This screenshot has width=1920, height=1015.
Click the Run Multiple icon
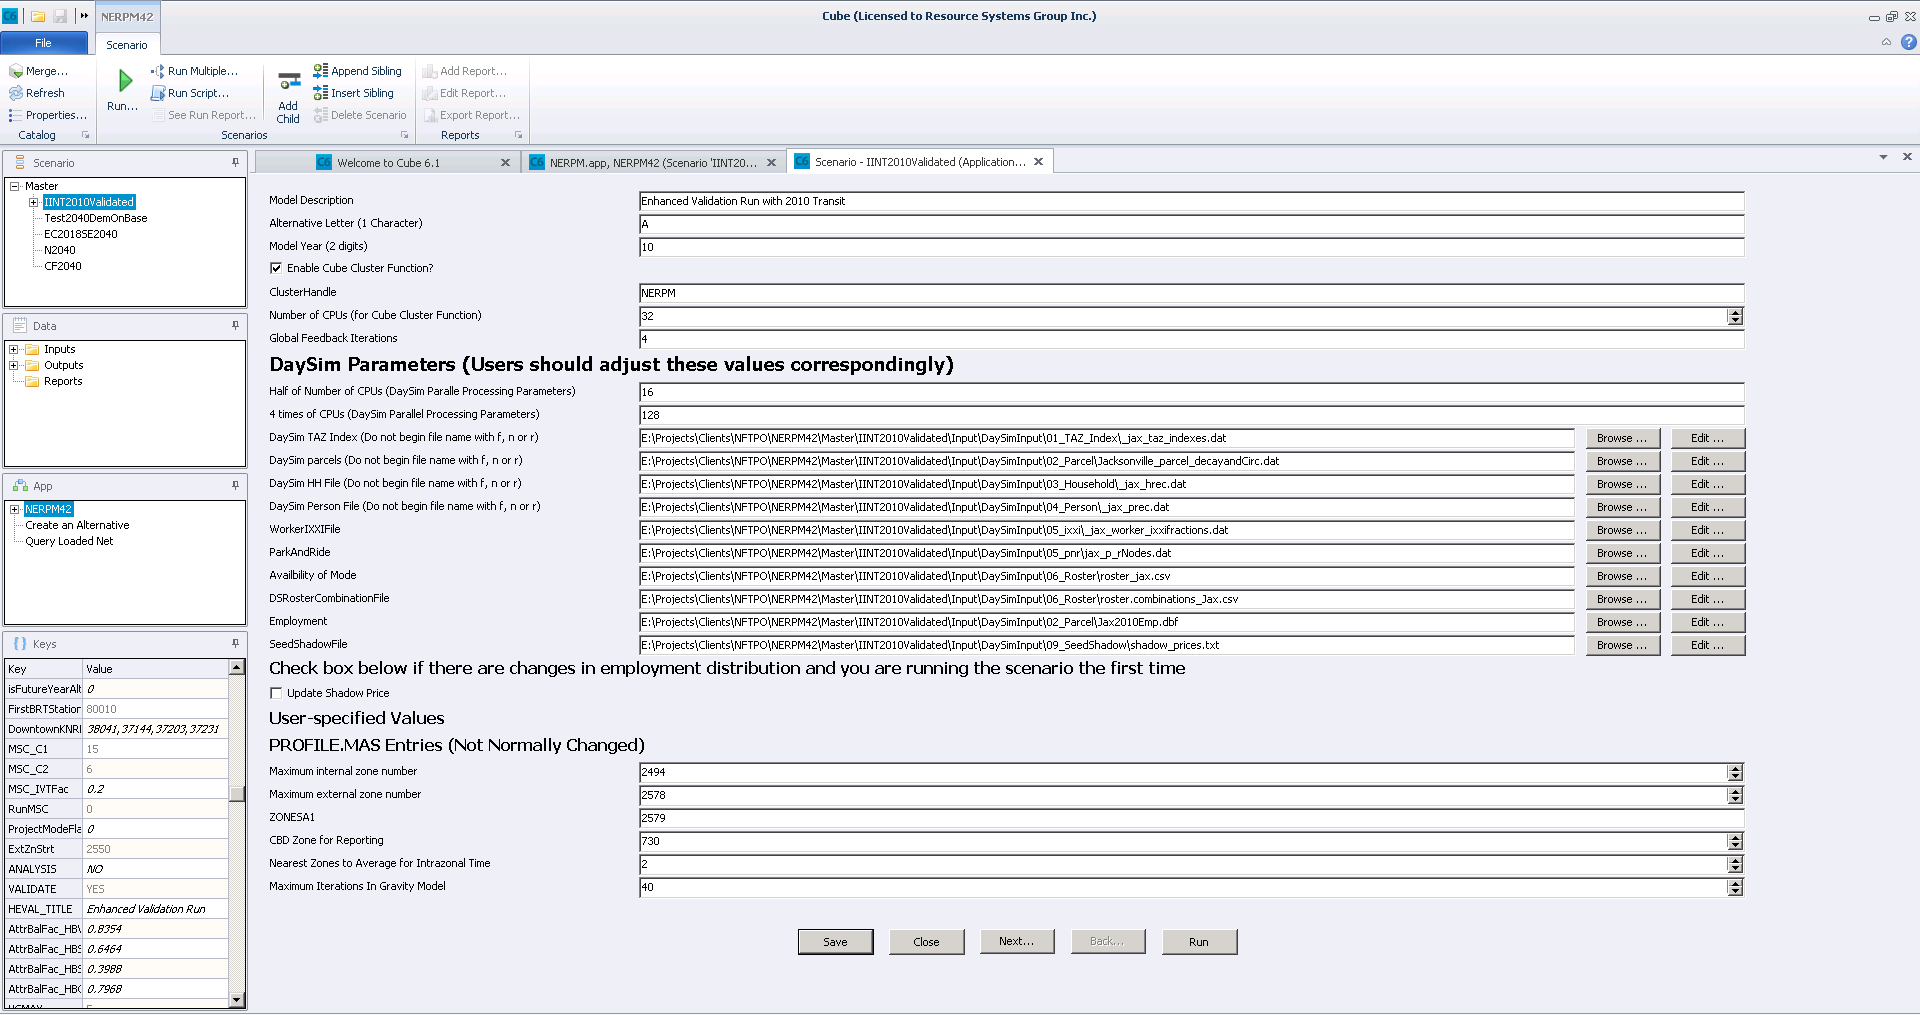click(158, 71)
